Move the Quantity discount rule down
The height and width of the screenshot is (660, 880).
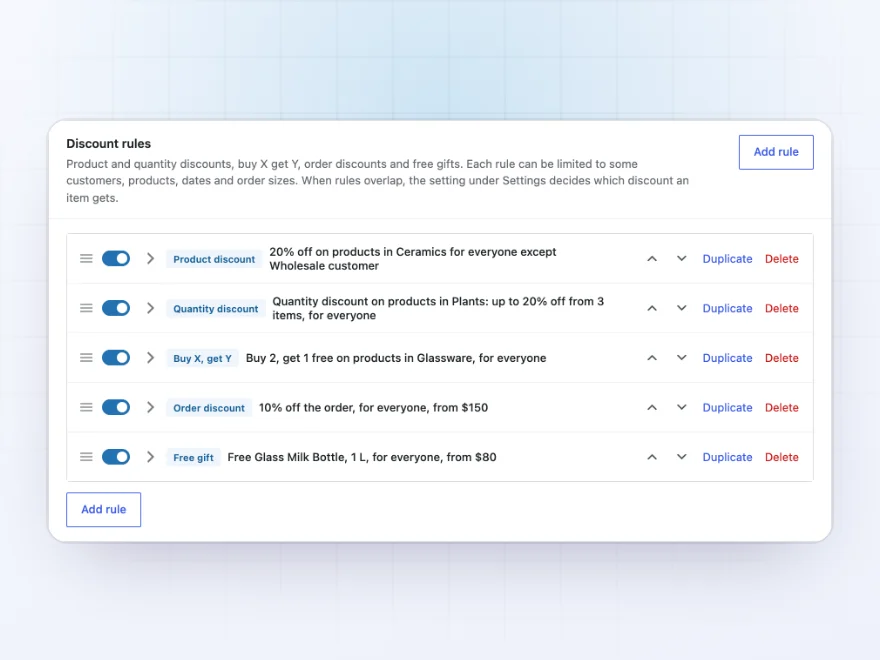(x=681, y=308)
